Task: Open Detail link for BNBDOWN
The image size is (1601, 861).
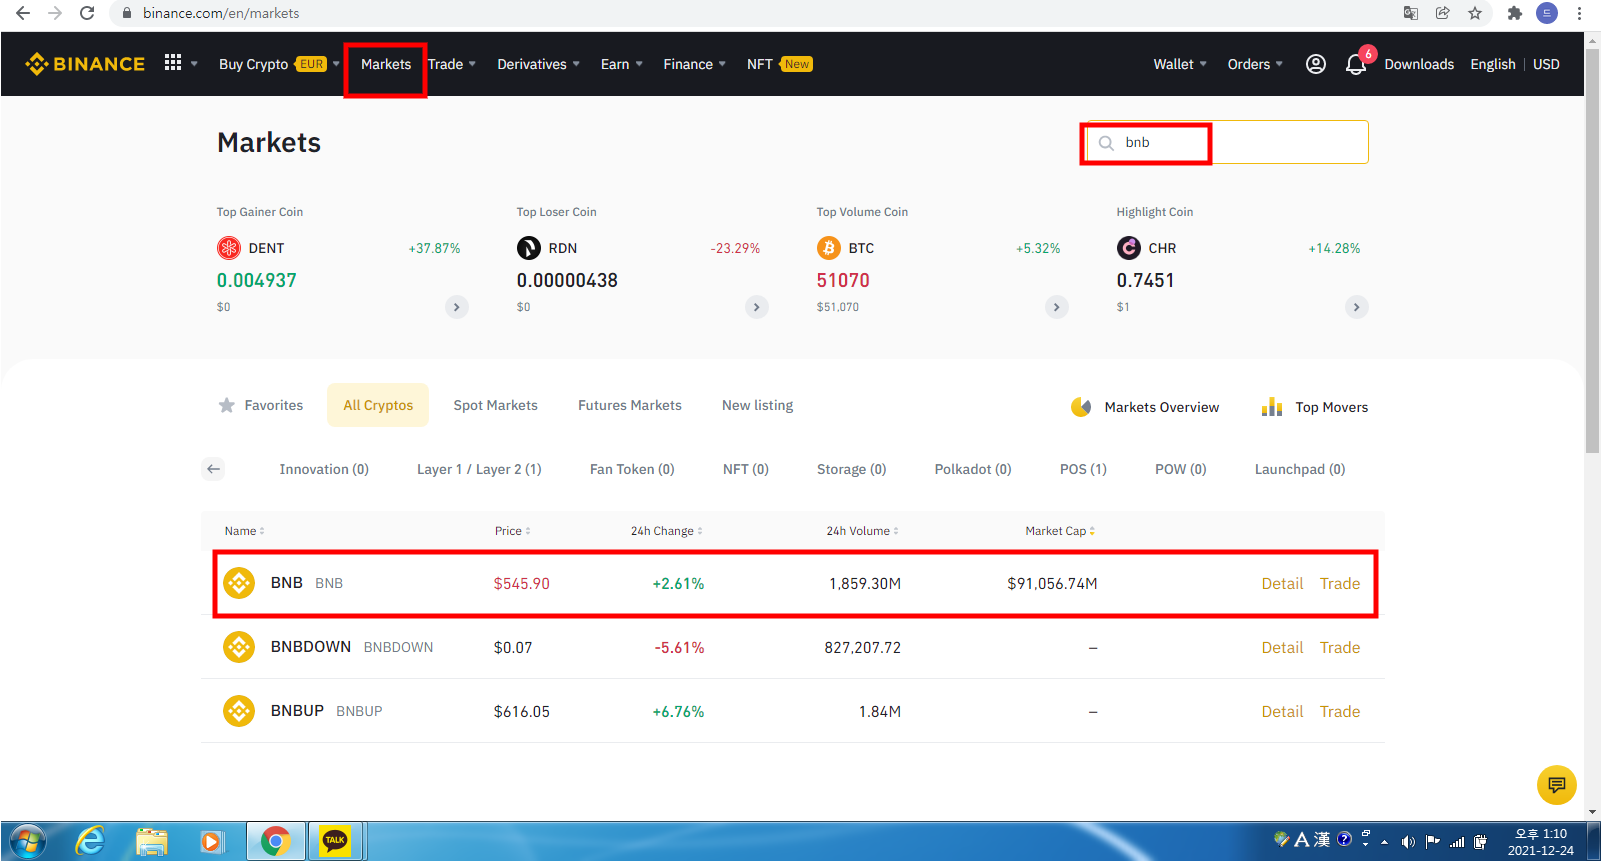Action: pos(1282,648)
